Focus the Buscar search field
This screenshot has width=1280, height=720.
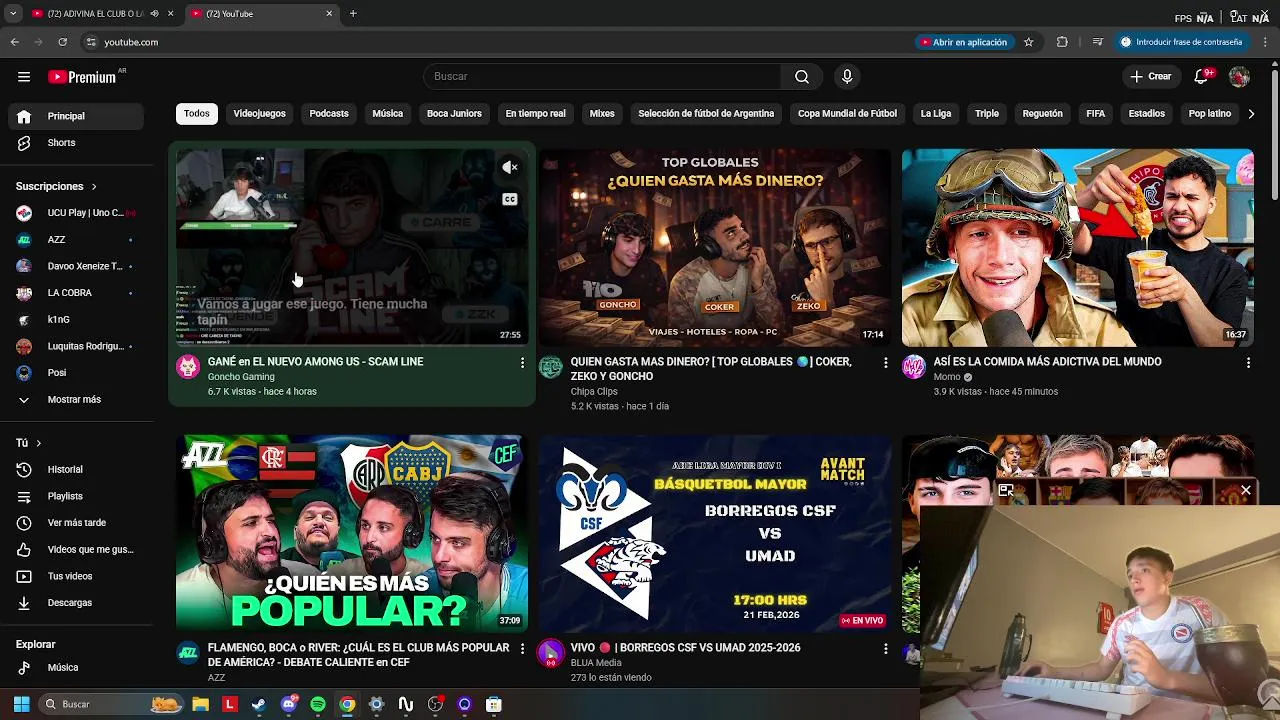(602, 77)
